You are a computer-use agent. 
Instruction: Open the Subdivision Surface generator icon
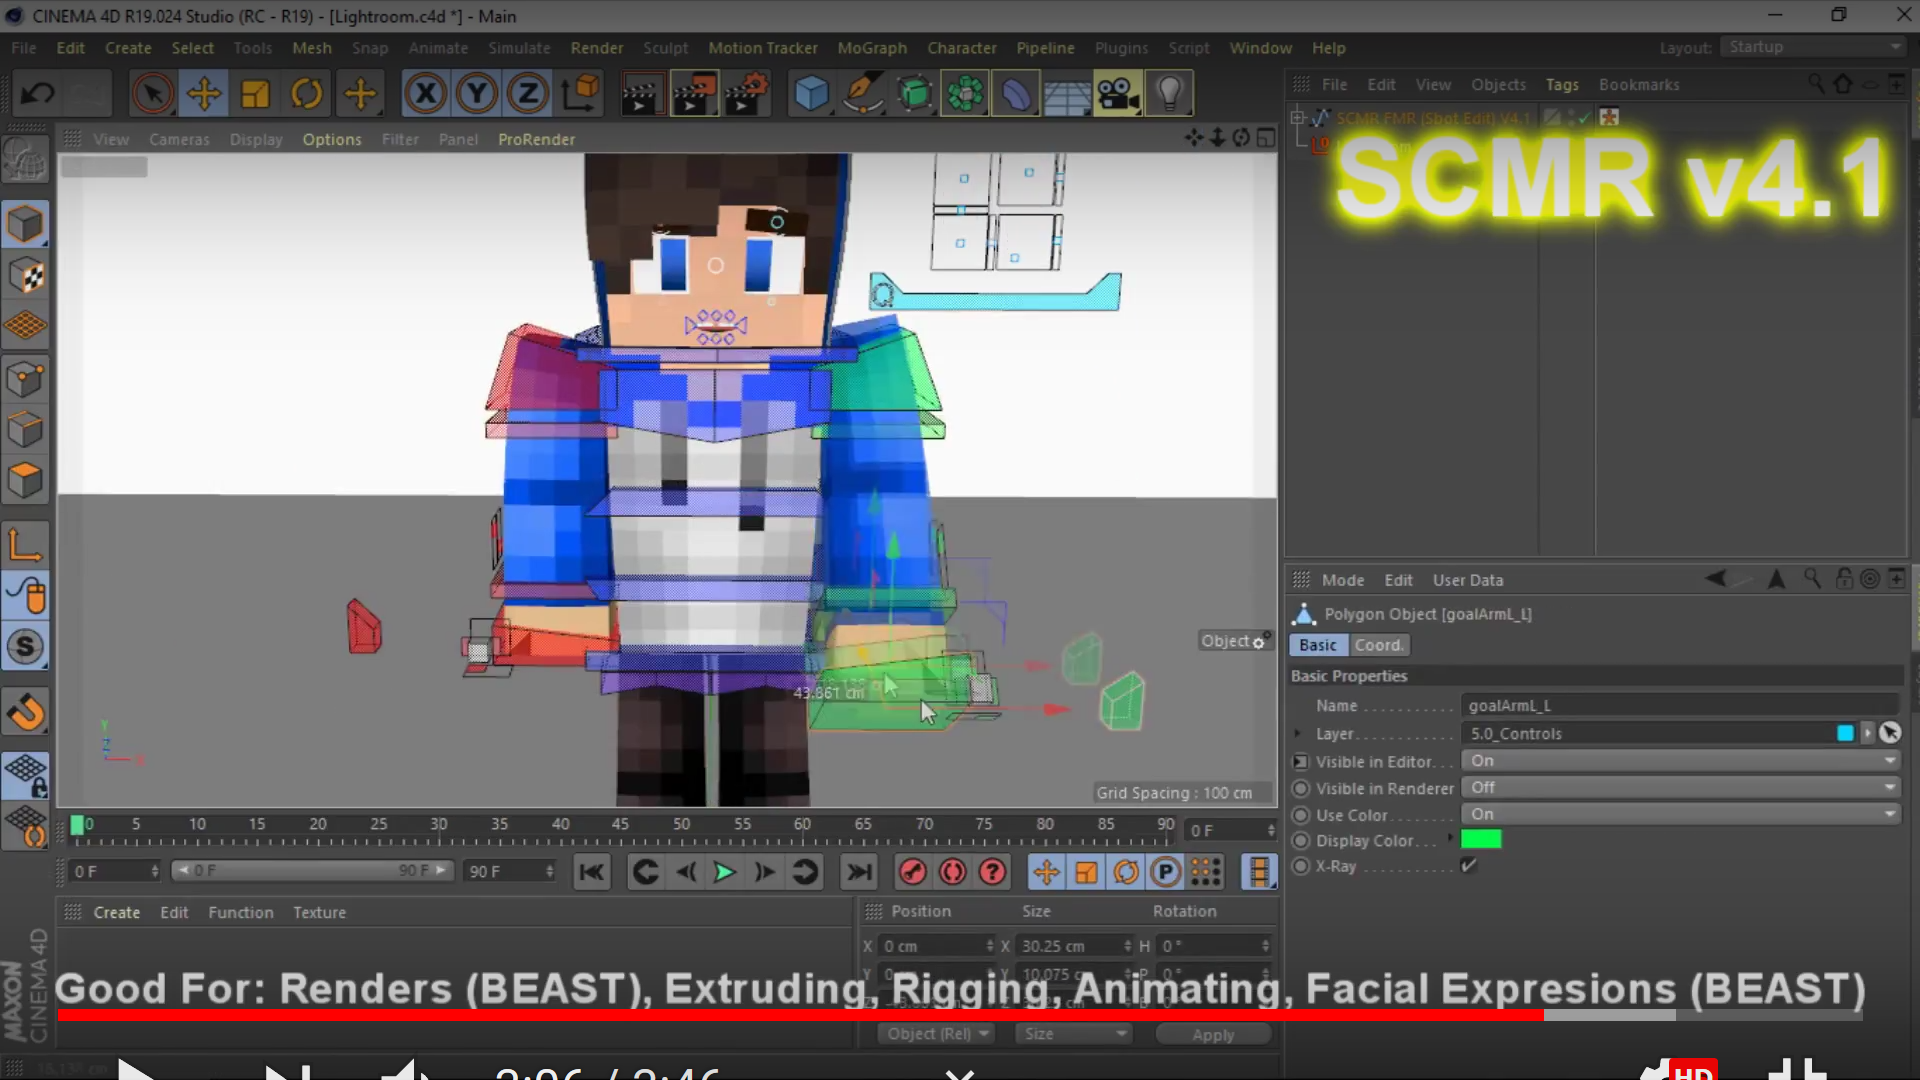pos(914,94)
